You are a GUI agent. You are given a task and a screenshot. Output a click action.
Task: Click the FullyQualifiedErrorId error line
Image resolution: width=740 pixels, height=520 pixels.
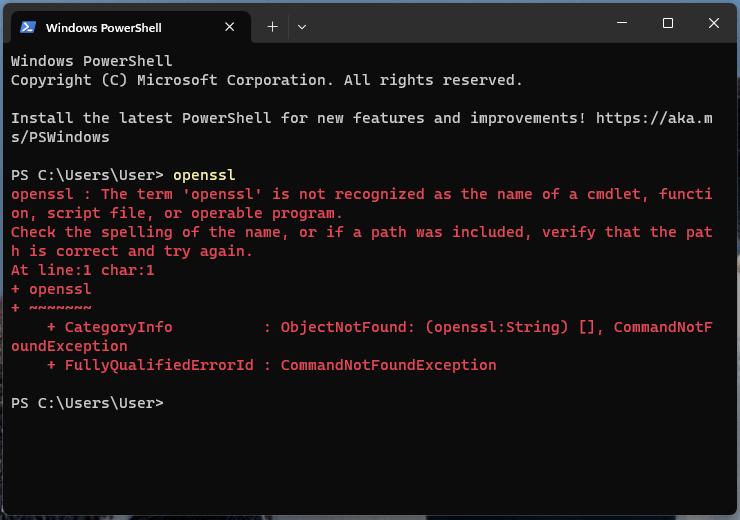pyautogui.click(x=272, y=365)
